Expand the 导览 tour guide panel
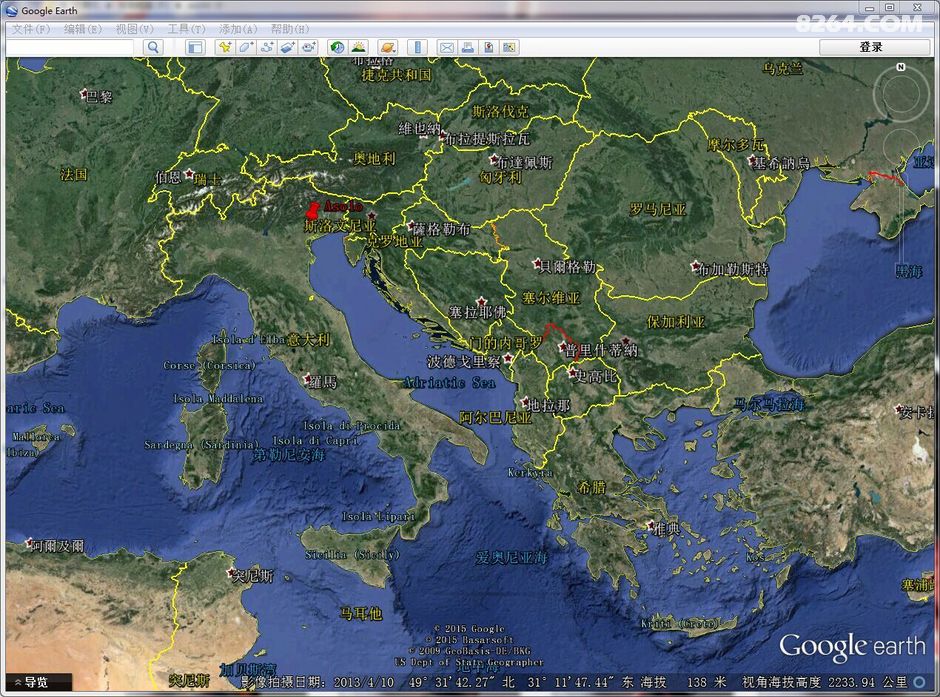Viewport: 940px width, 697px height. pos(36,682)
